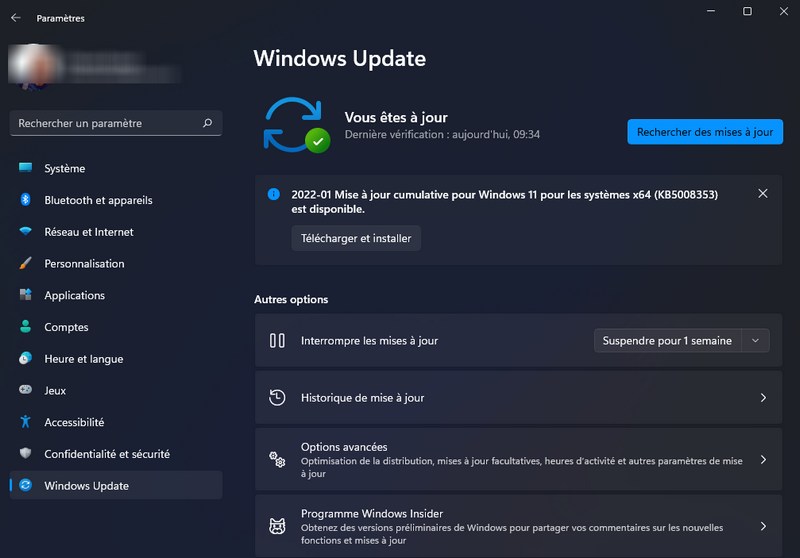Image resolution: width=800 pixels, height=558 pixels.
Task: Click the Comptes person icon
Action: coord(26,326)
